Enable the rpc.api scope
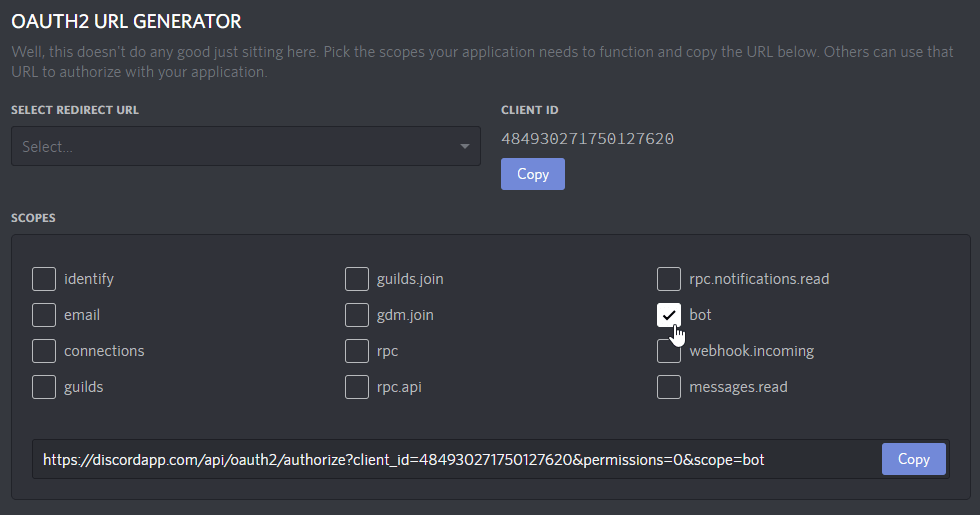Viewport: 980px width, 515px height. pos(357,386)
